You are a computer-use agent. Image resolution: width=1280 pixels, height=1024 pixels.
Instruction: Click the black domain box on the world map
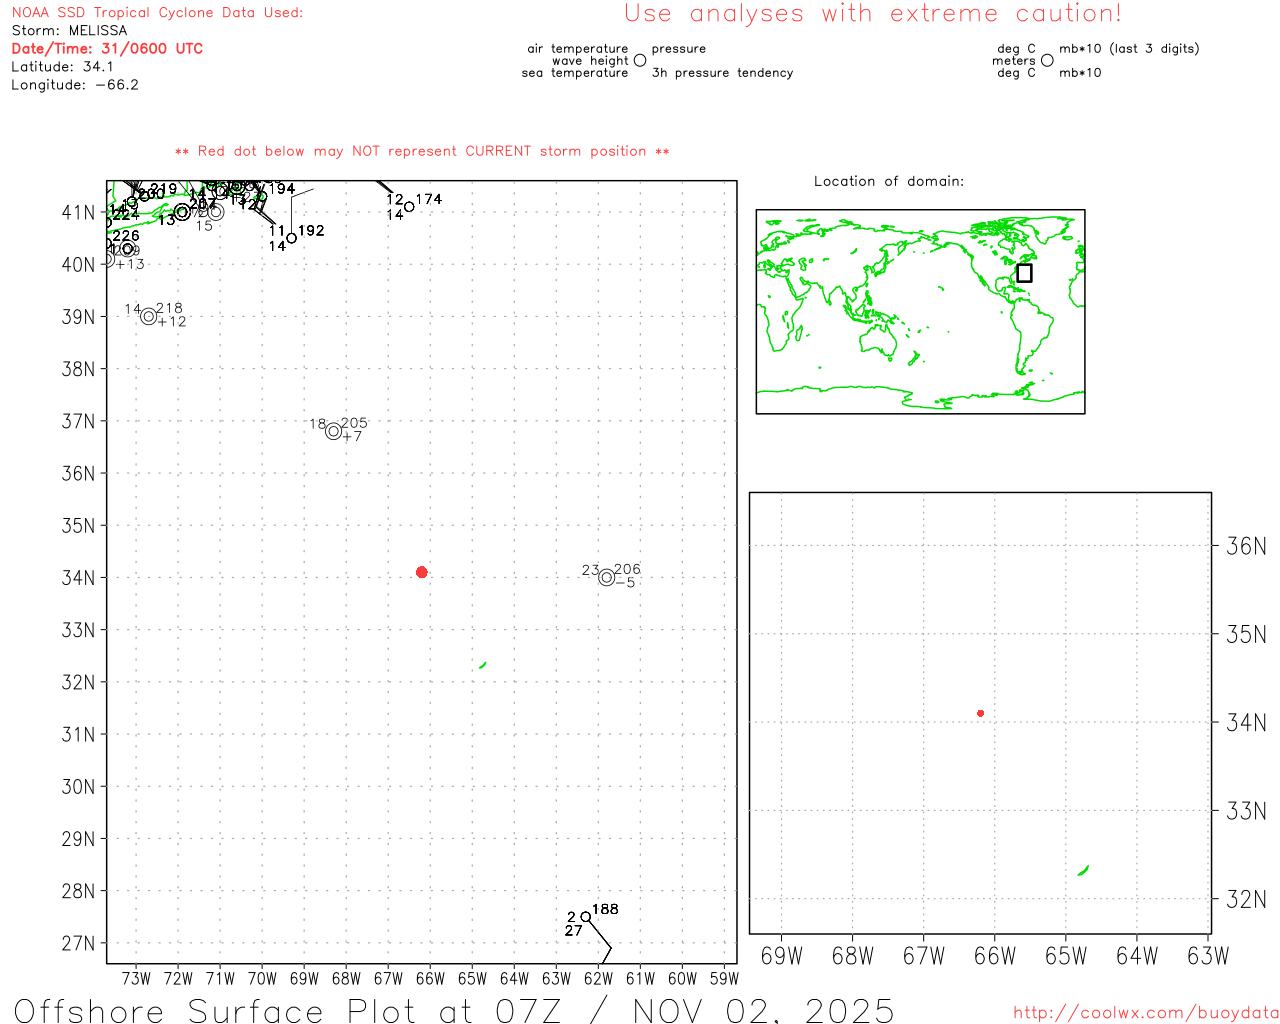(1024, 273)
